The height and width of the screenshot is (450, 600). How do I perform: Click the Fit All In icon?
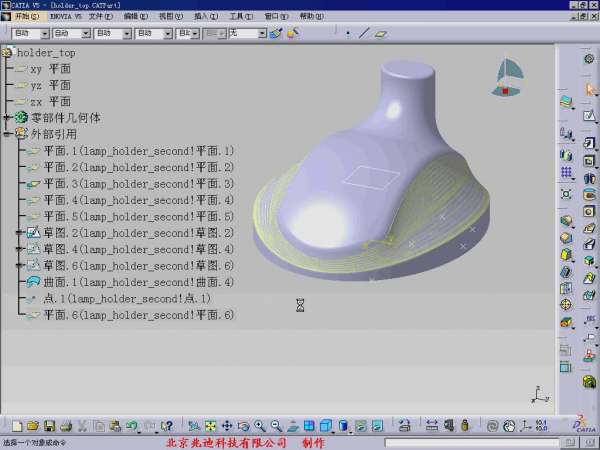pyautogui.click(x=211, y=426)
